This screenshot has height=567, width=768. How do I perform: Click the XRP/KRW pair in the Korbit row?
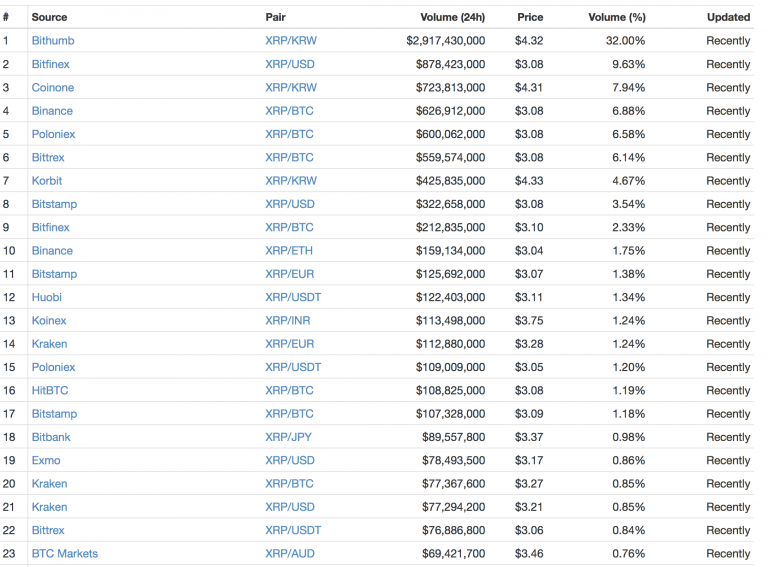291,181
